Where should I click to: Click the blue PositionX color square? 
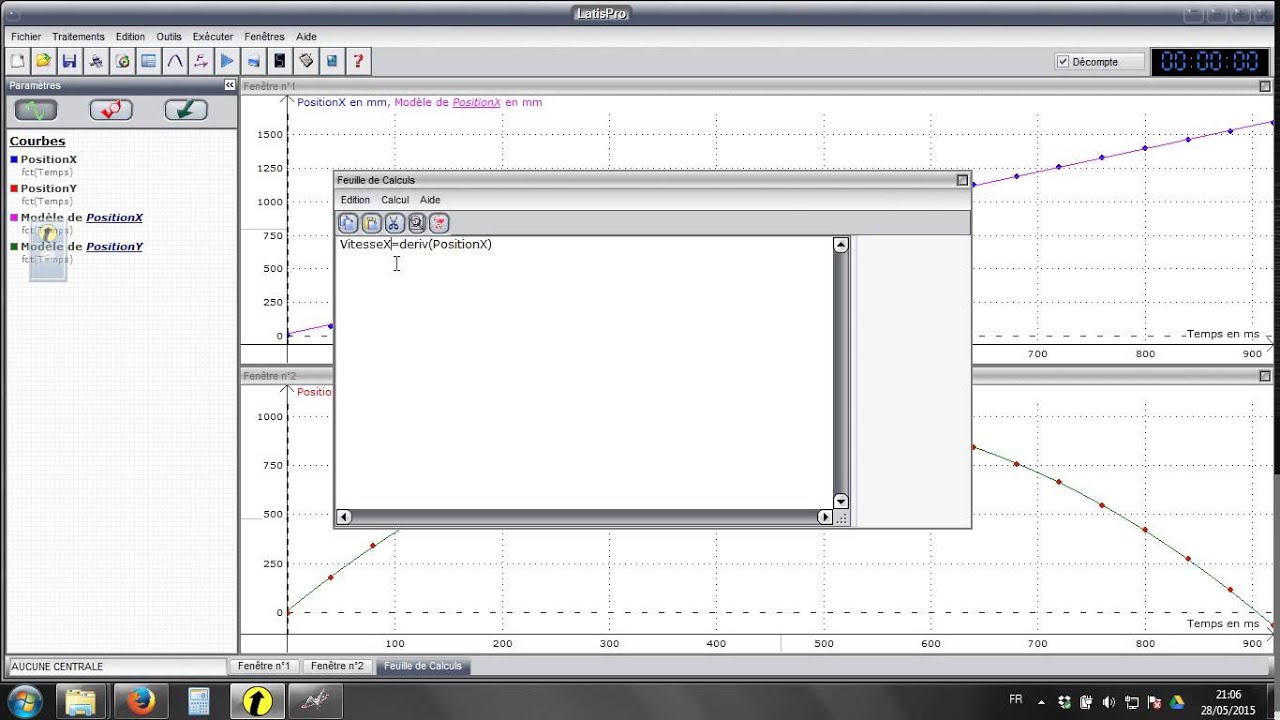13,160
